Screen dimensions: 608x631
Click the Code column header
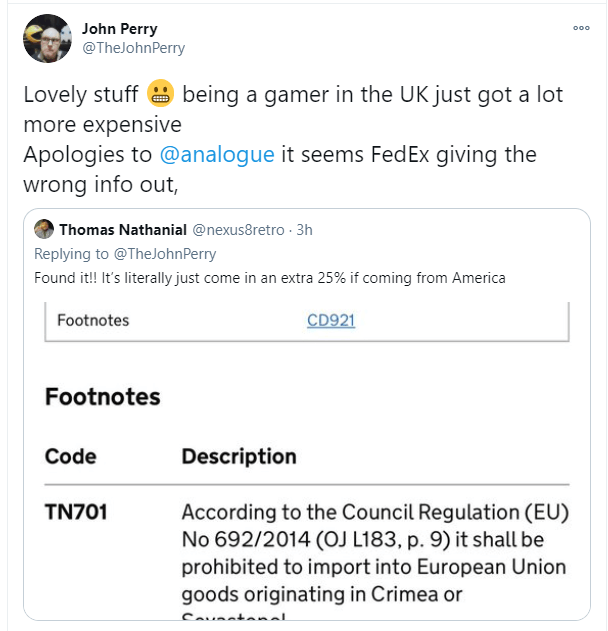click(70, 456)
